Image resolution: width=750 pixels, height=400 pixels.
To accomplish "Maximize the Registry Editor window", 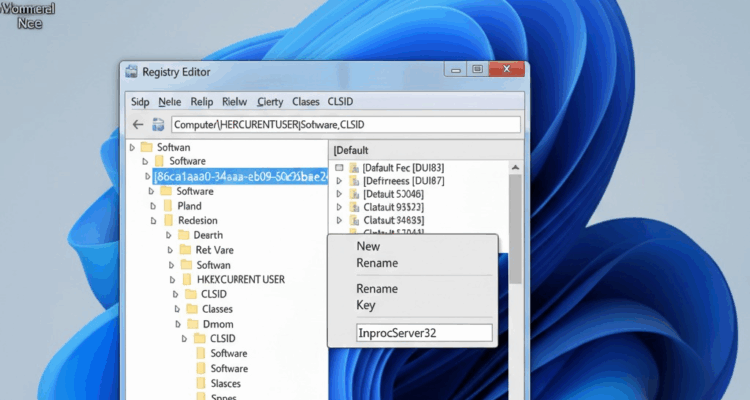I will 477,69.
